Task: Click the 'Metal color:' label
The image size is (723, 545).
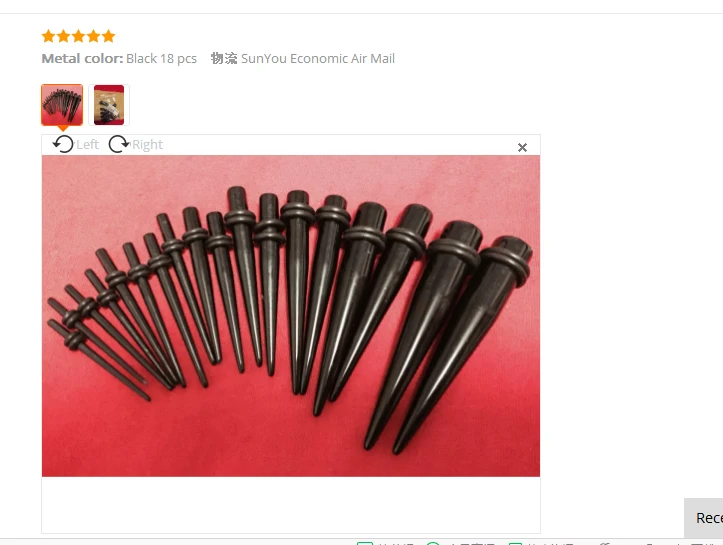Action: [83, 59]
